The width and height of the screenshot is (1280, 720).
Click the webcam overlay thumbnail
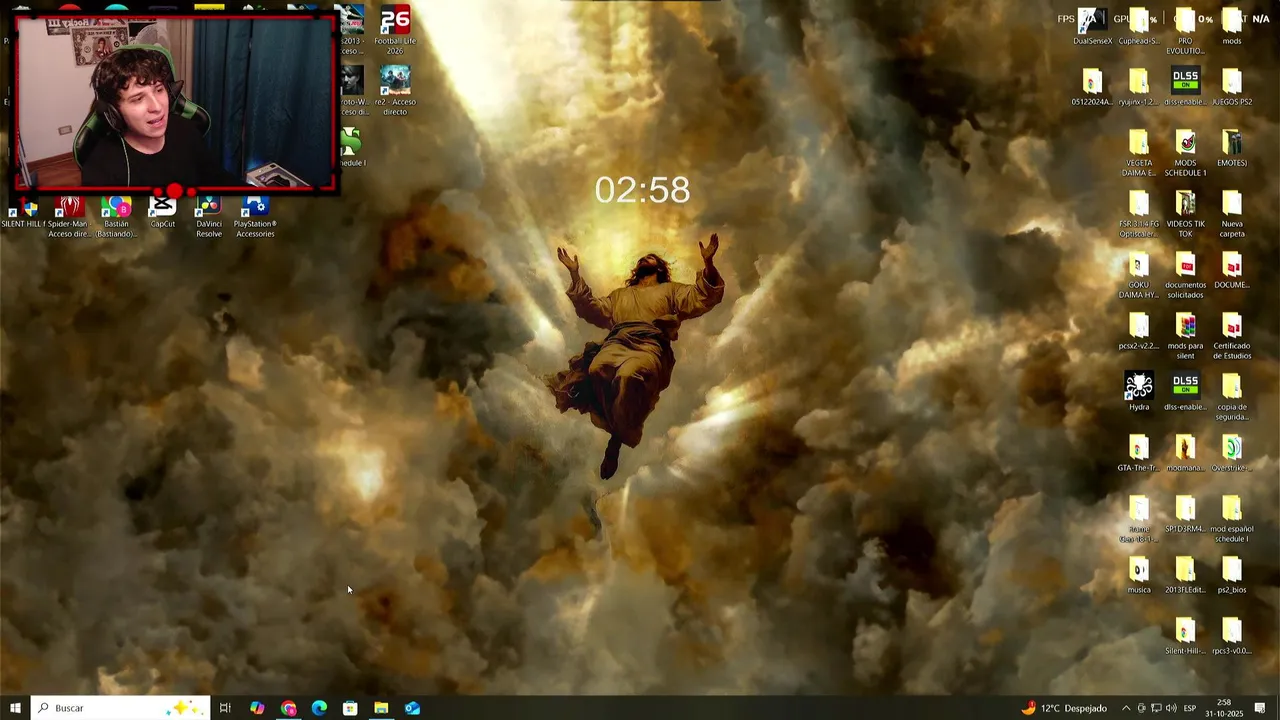[x=175, y=101]
